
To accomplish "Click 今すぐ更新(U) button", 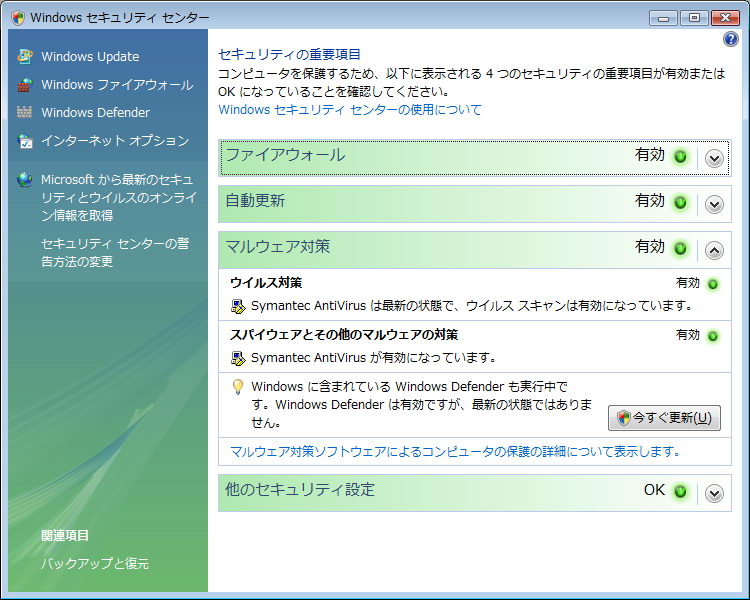I will pos(664,418).
